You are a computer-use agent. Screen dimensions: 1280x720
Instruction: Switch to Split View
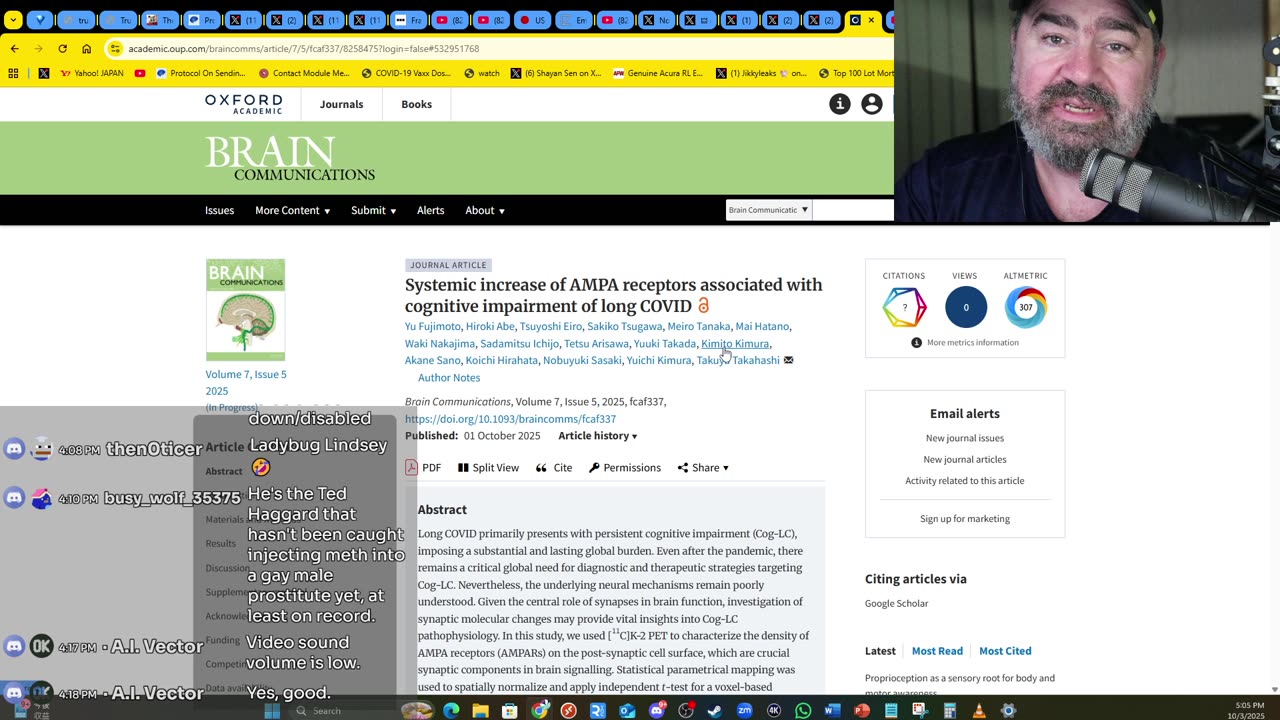tap(488, 467)
